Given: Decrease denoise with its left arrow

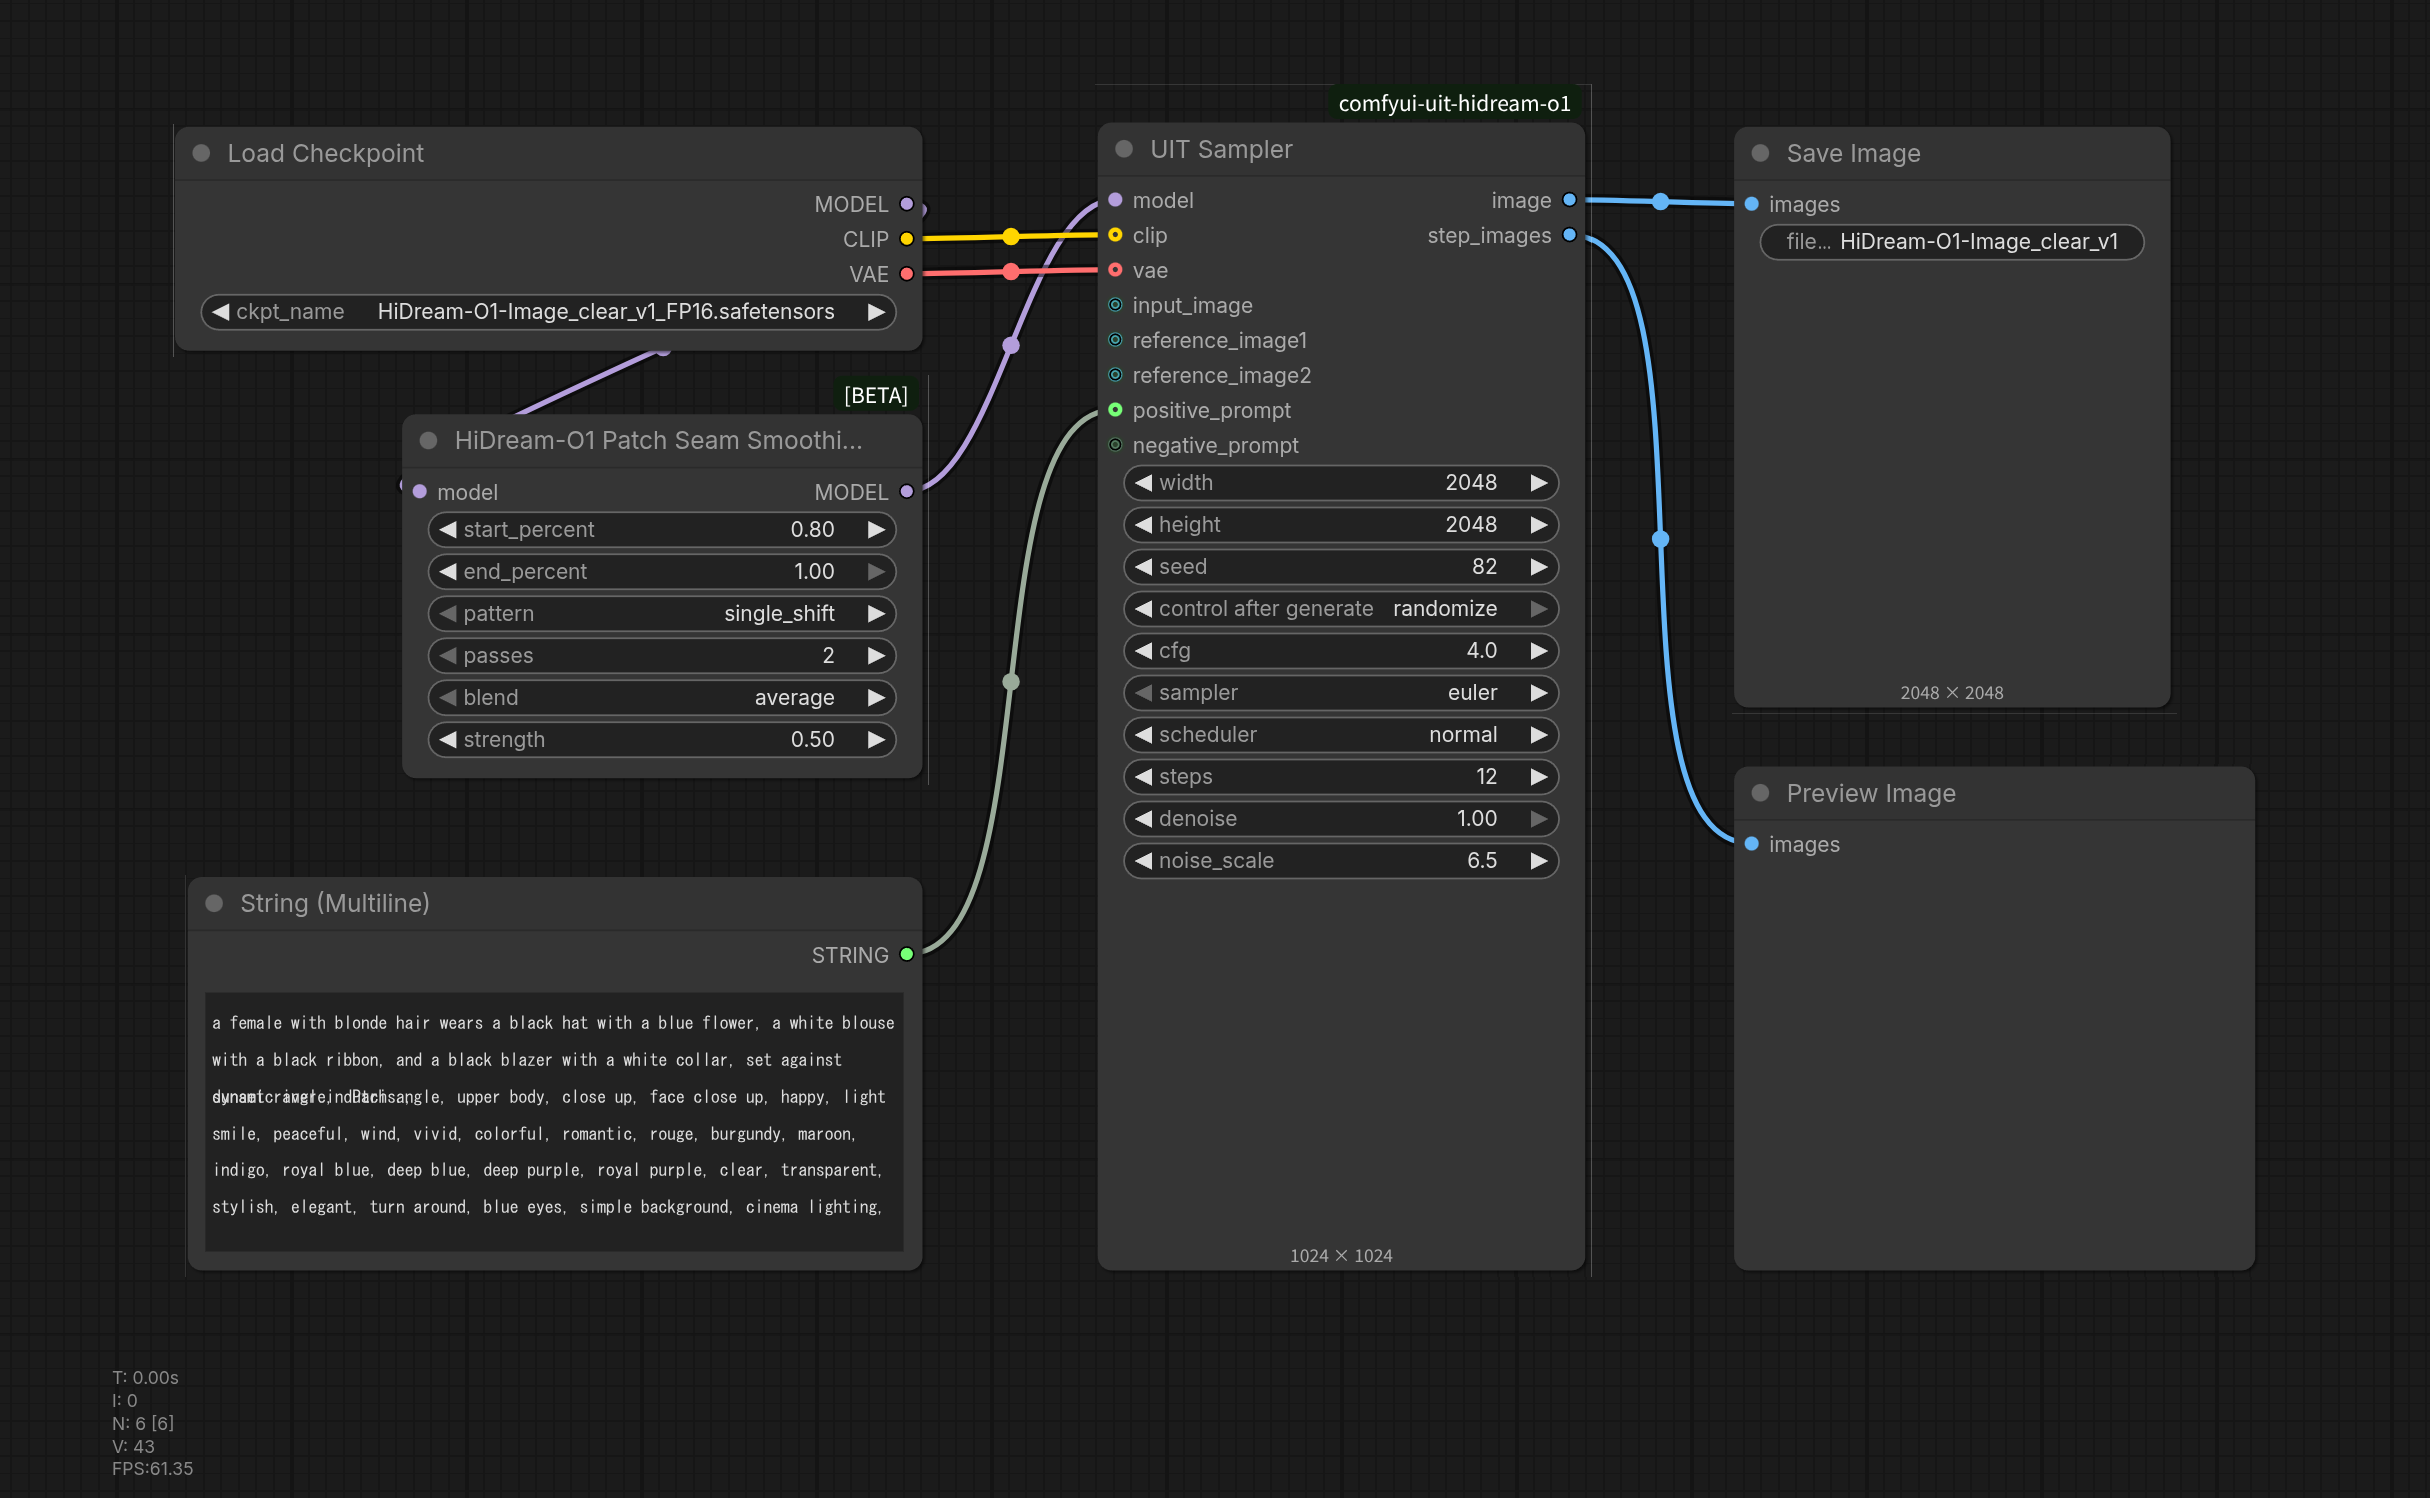Looking at the screenshot, I should point(1143,819).
